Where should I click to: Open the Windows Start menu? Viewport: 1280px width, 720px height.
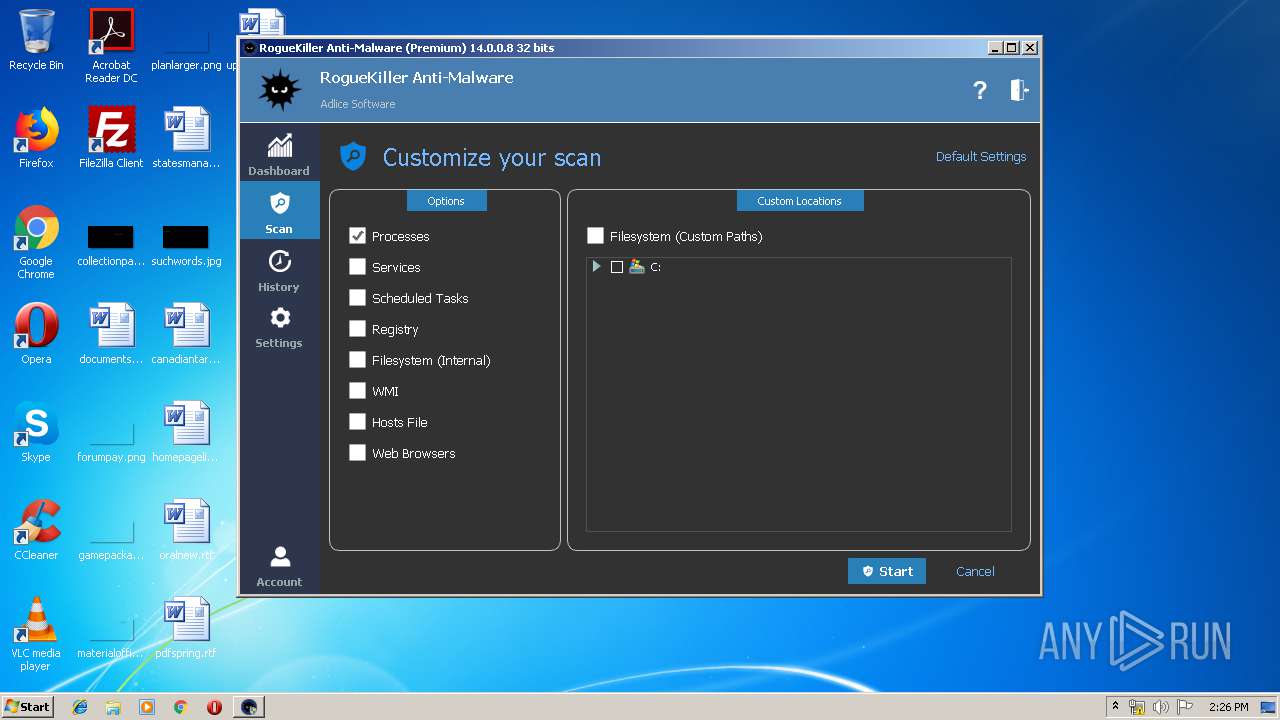click(x=27, y=707)
